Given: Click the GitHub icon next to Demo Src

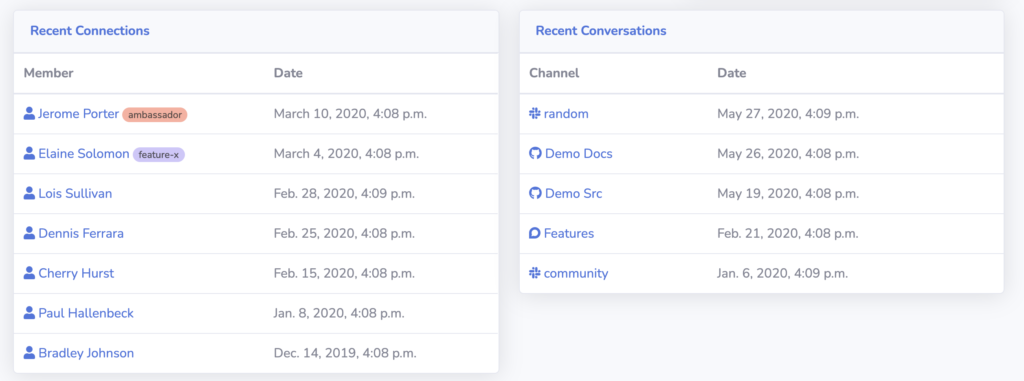Looking at the screenshot, I should 535,193.
